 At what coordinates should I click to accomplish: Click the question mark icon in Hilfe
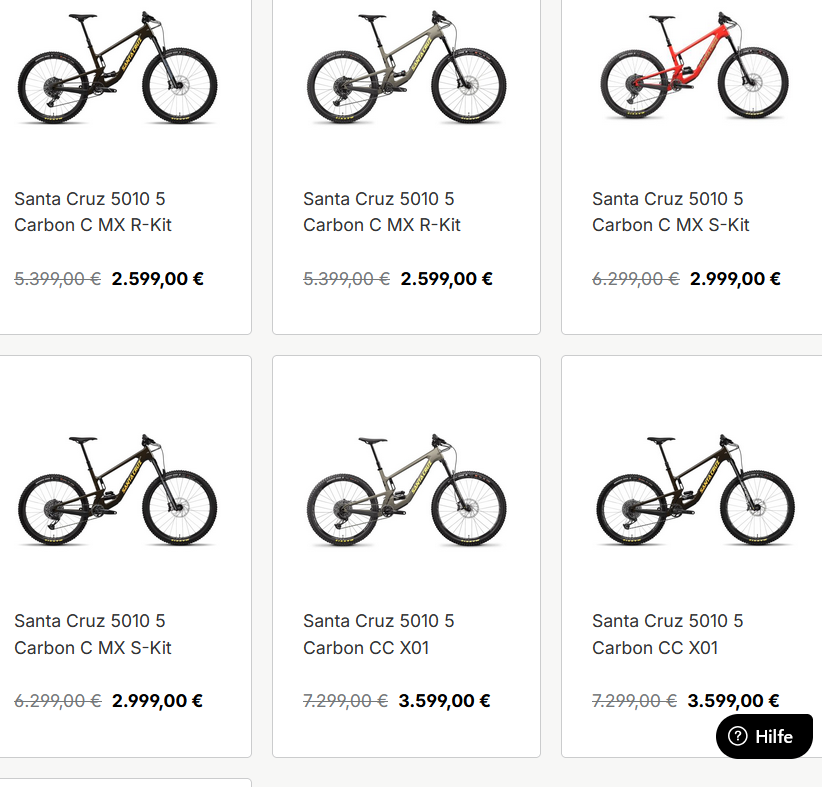[x=738, y=737]
